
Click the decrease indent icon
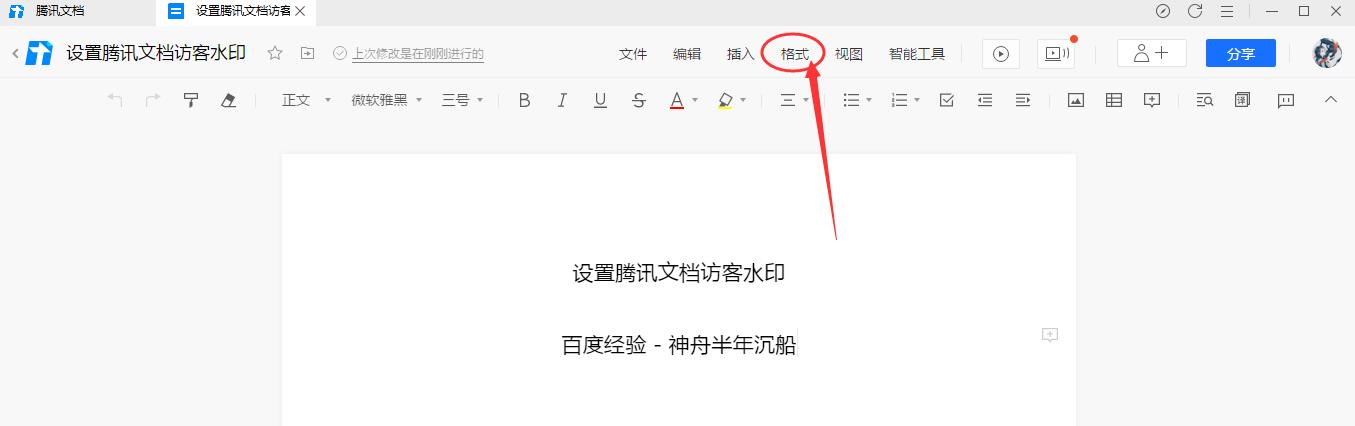[985, 100]
